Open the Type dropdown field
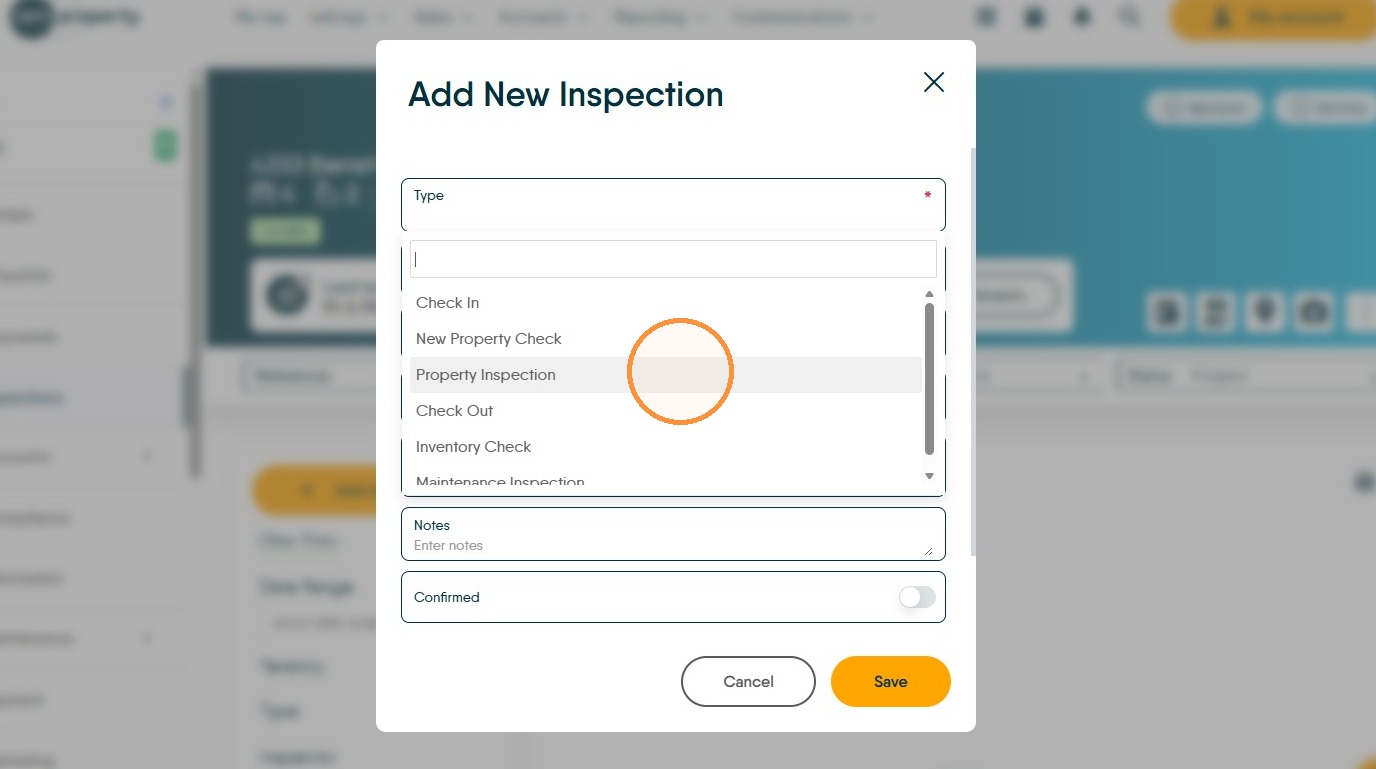 pyautogui.click(x=673, y=205)
